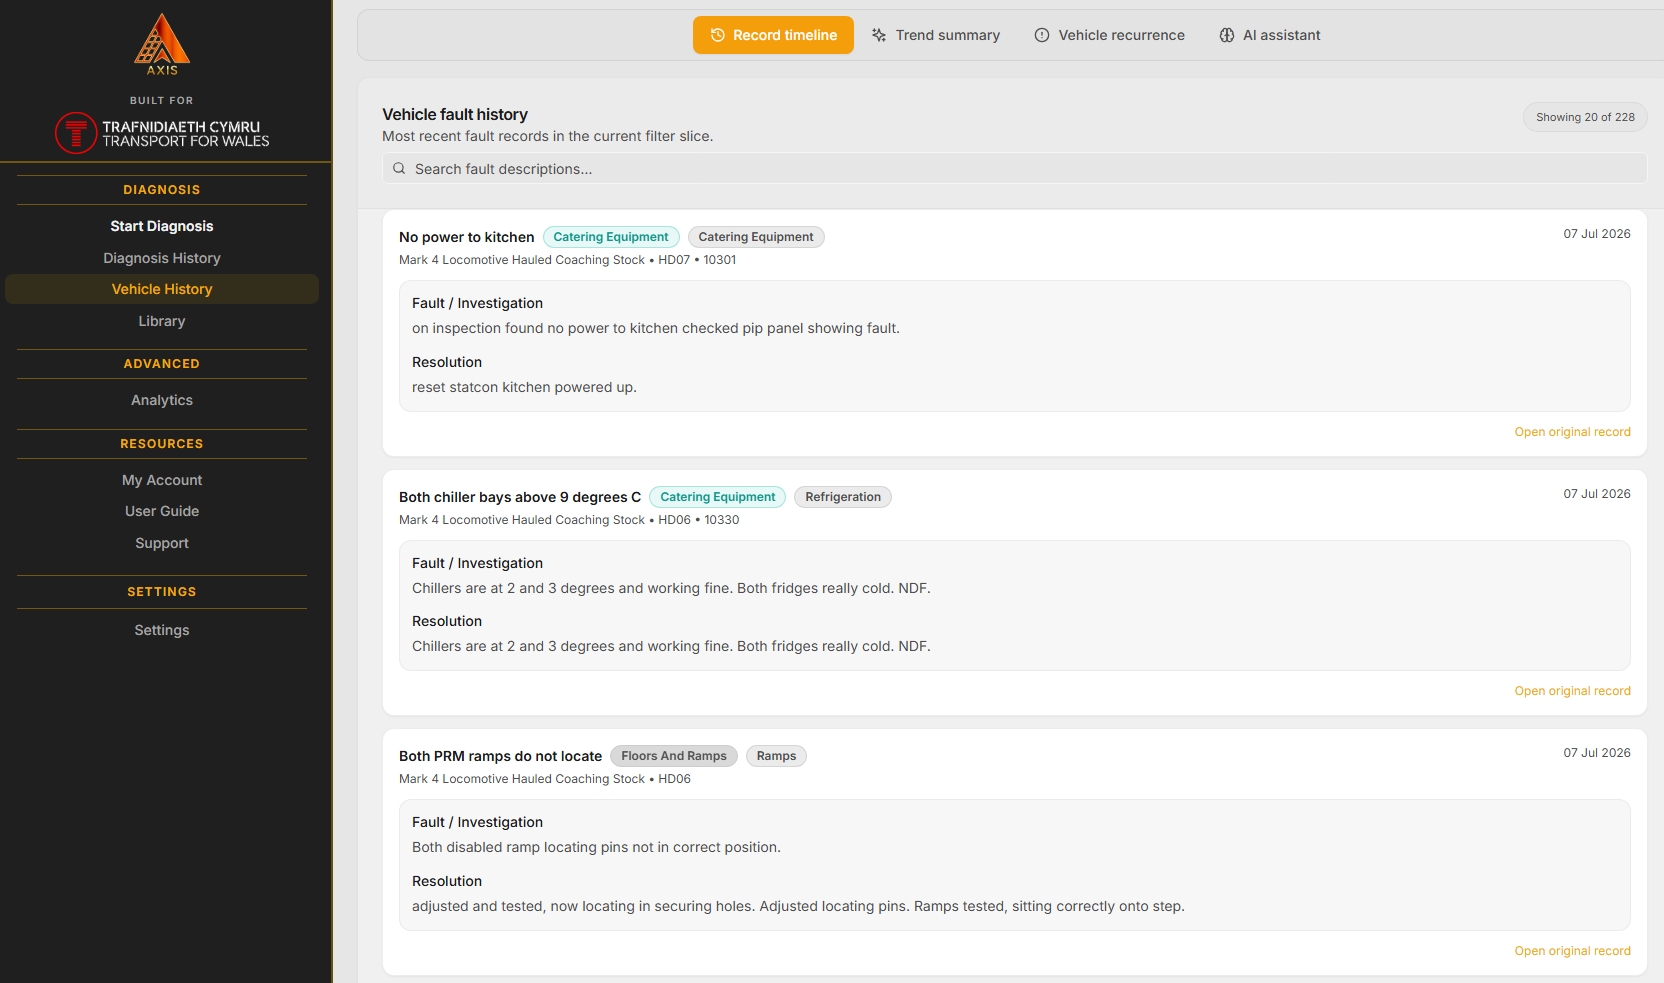Click the AXIS logo icon

(162, 44)
